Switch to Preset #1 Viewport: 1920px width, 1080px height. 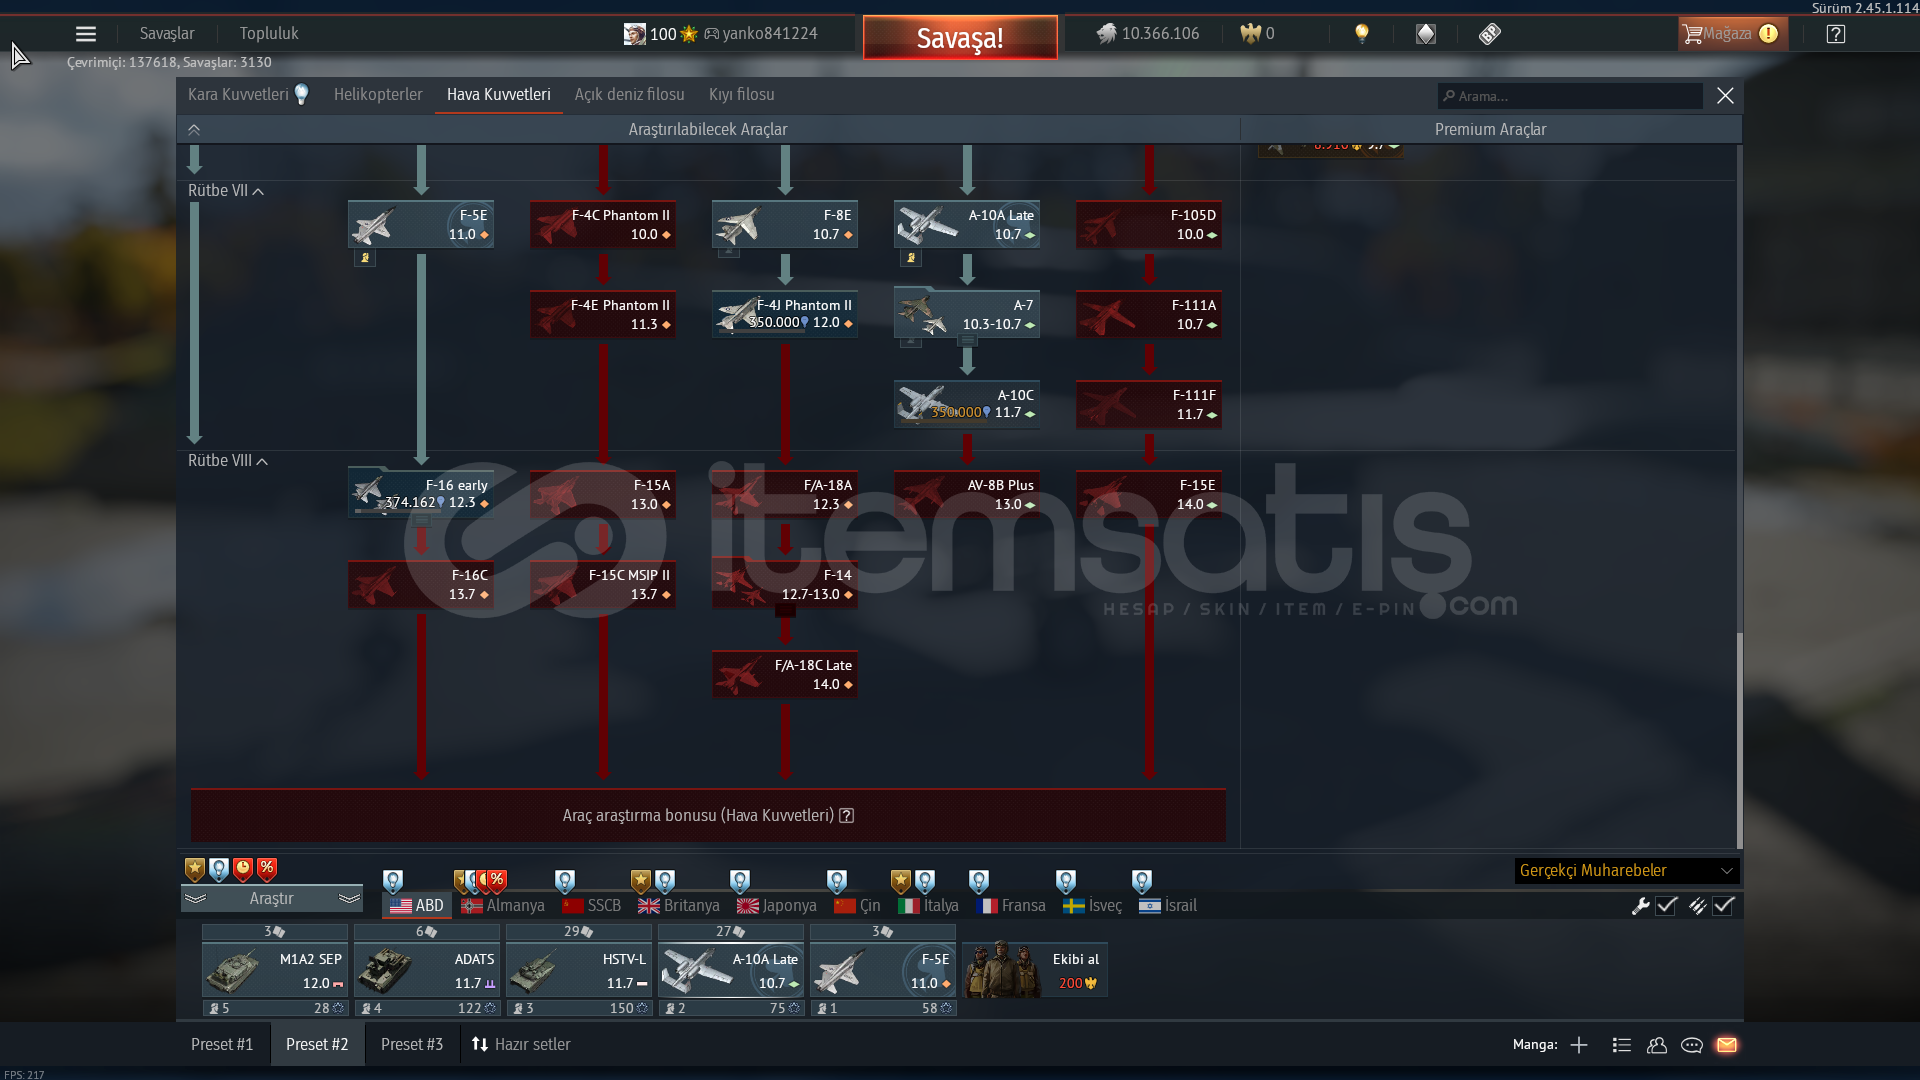(222, 1045)
